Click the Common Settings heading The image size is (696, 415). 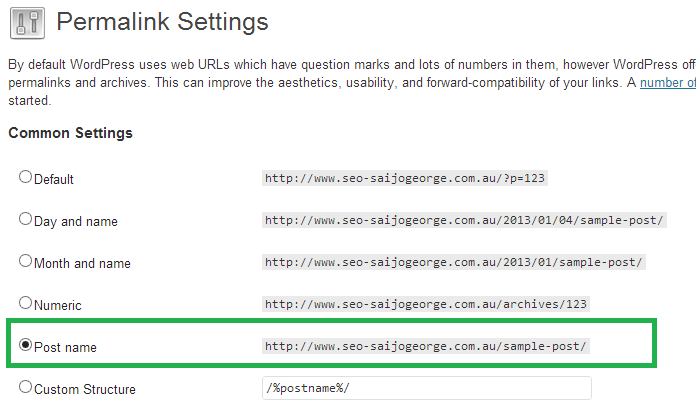70,133
